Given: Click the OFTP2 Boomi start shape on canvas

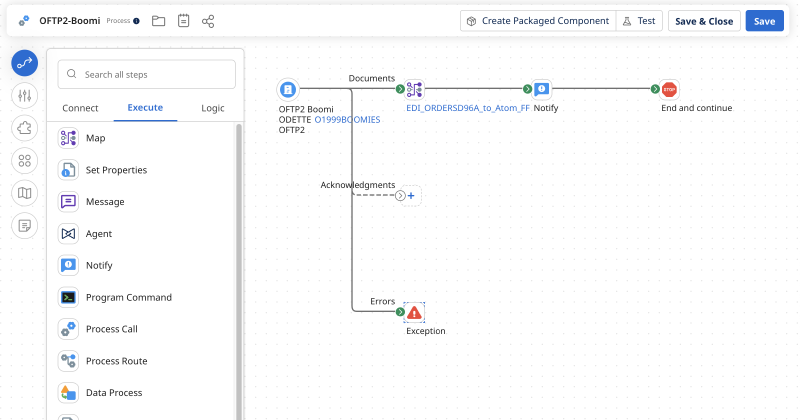Looking at the screenshot, I should (288, 89).
